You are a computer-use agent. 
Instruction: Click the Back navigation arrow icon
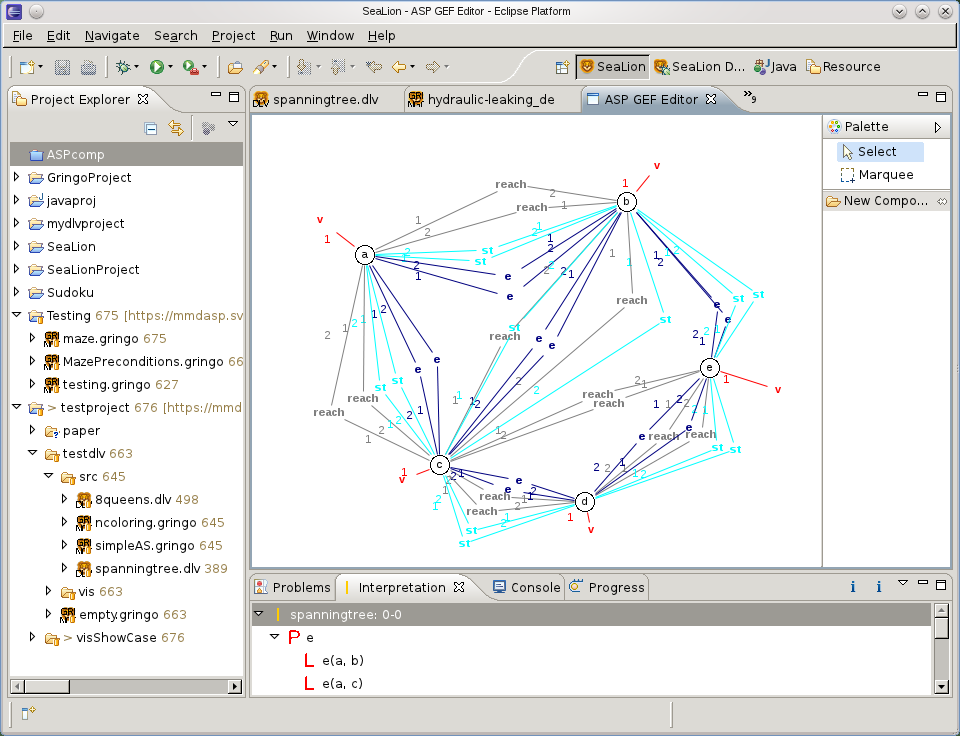[x=399, y=67]
